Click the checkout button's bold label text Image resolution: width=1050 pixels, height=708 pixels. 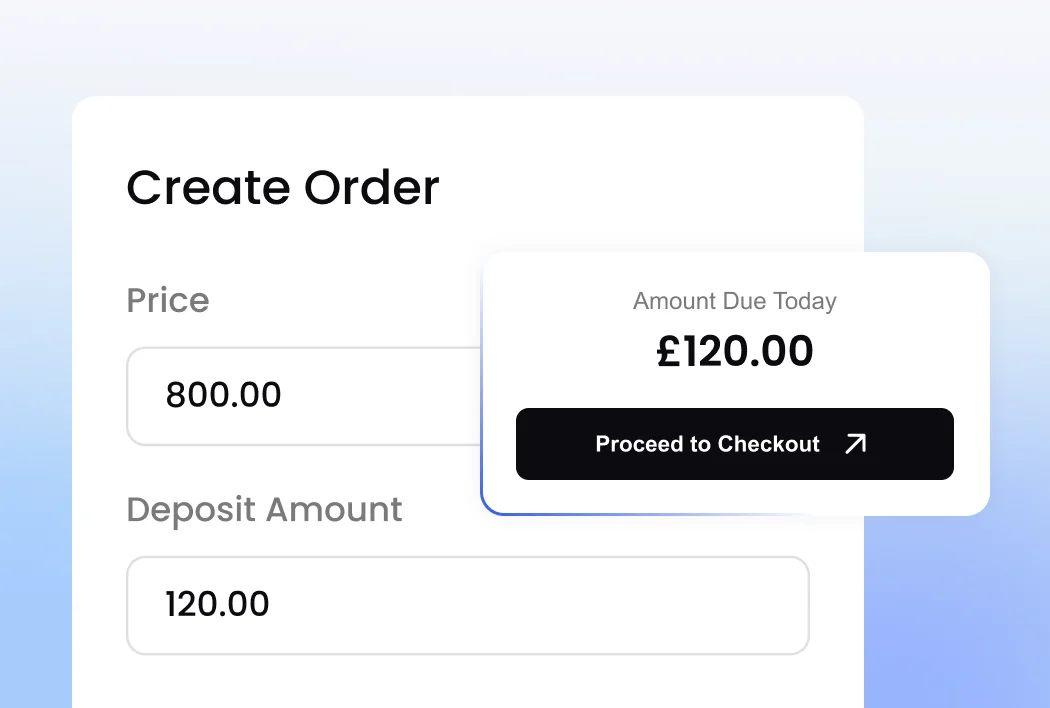[708, 444]
